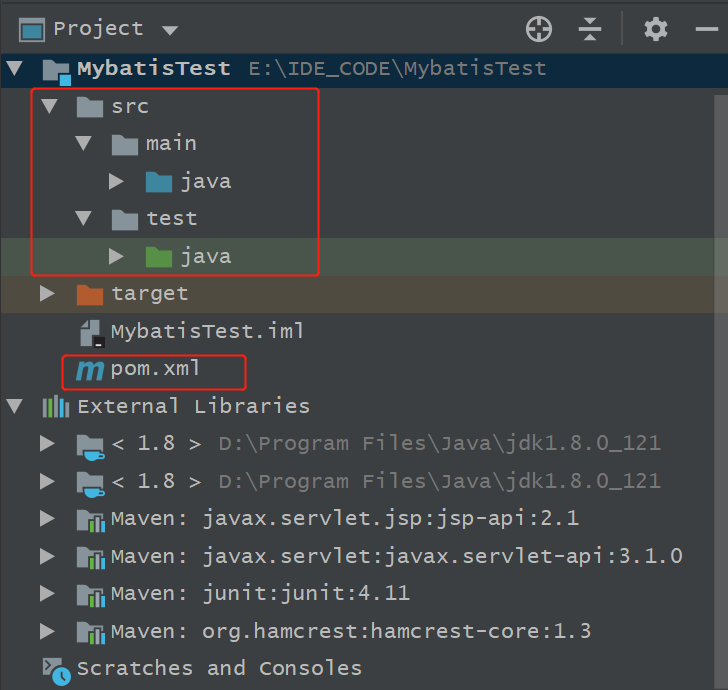This screenshot has height=690, width=728.
Task: Click the Maven m icon for pom.xml
Action: click(x=90, y=370)
